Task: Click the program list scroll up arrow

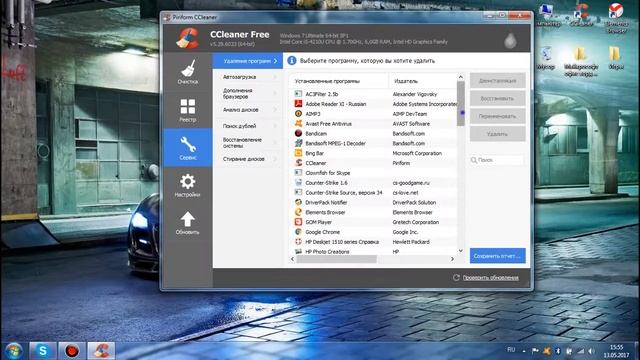Action: (x=460, y=77)
